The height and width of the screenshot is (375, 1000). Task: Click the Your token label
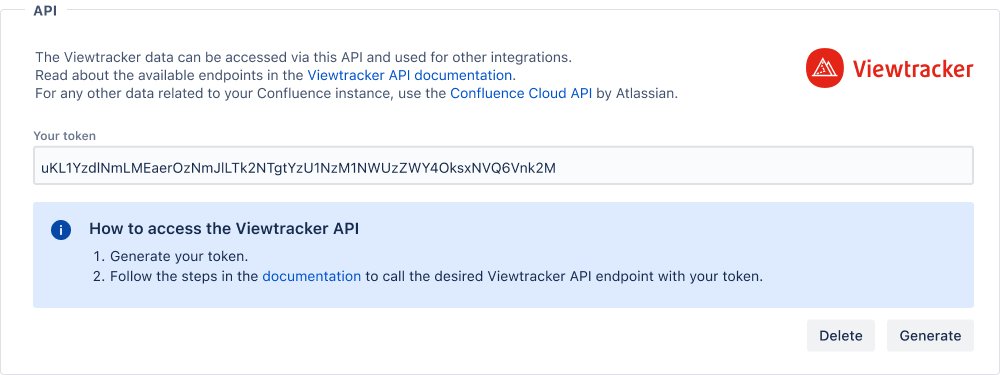tap(65, 136)
